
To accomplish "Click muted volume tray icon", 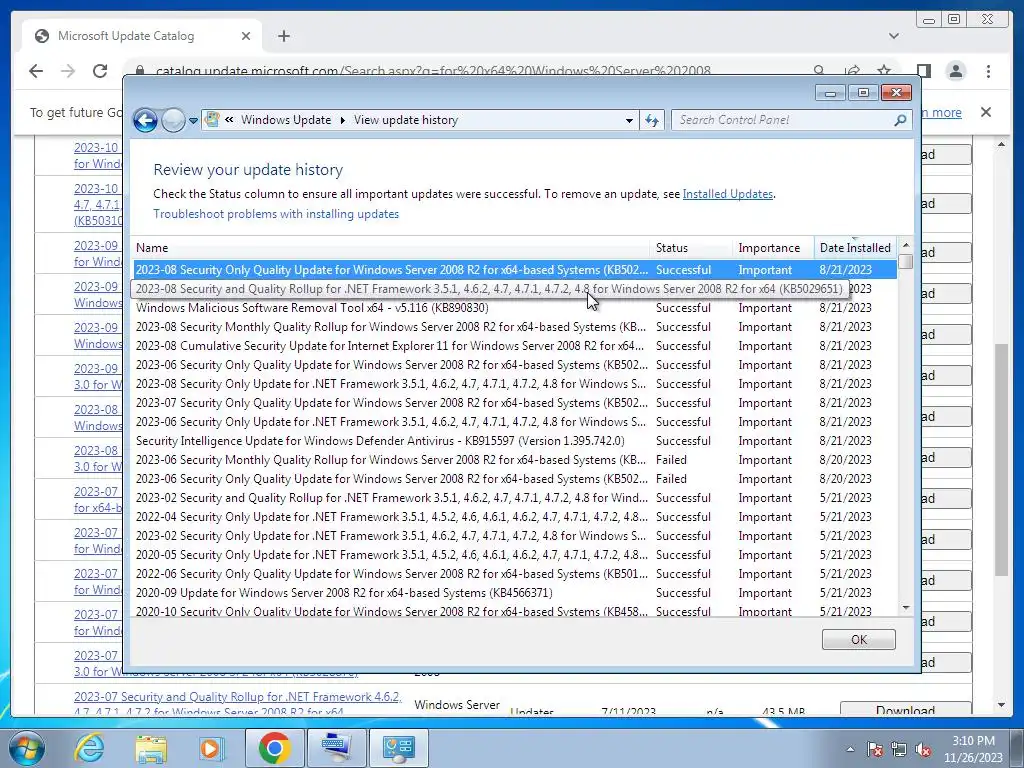I will point(923,750).
